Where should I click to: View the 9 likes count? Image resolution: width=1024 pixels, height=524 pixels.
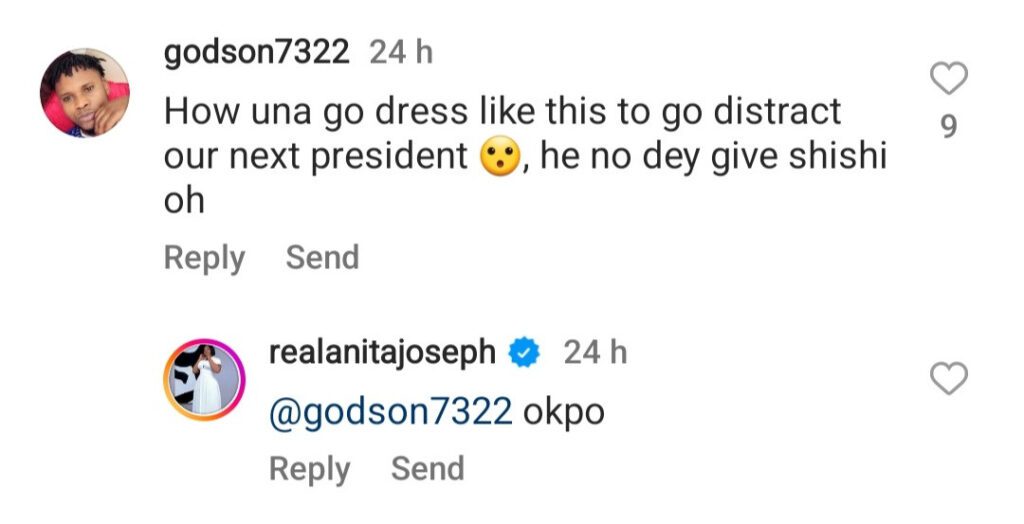949,127
